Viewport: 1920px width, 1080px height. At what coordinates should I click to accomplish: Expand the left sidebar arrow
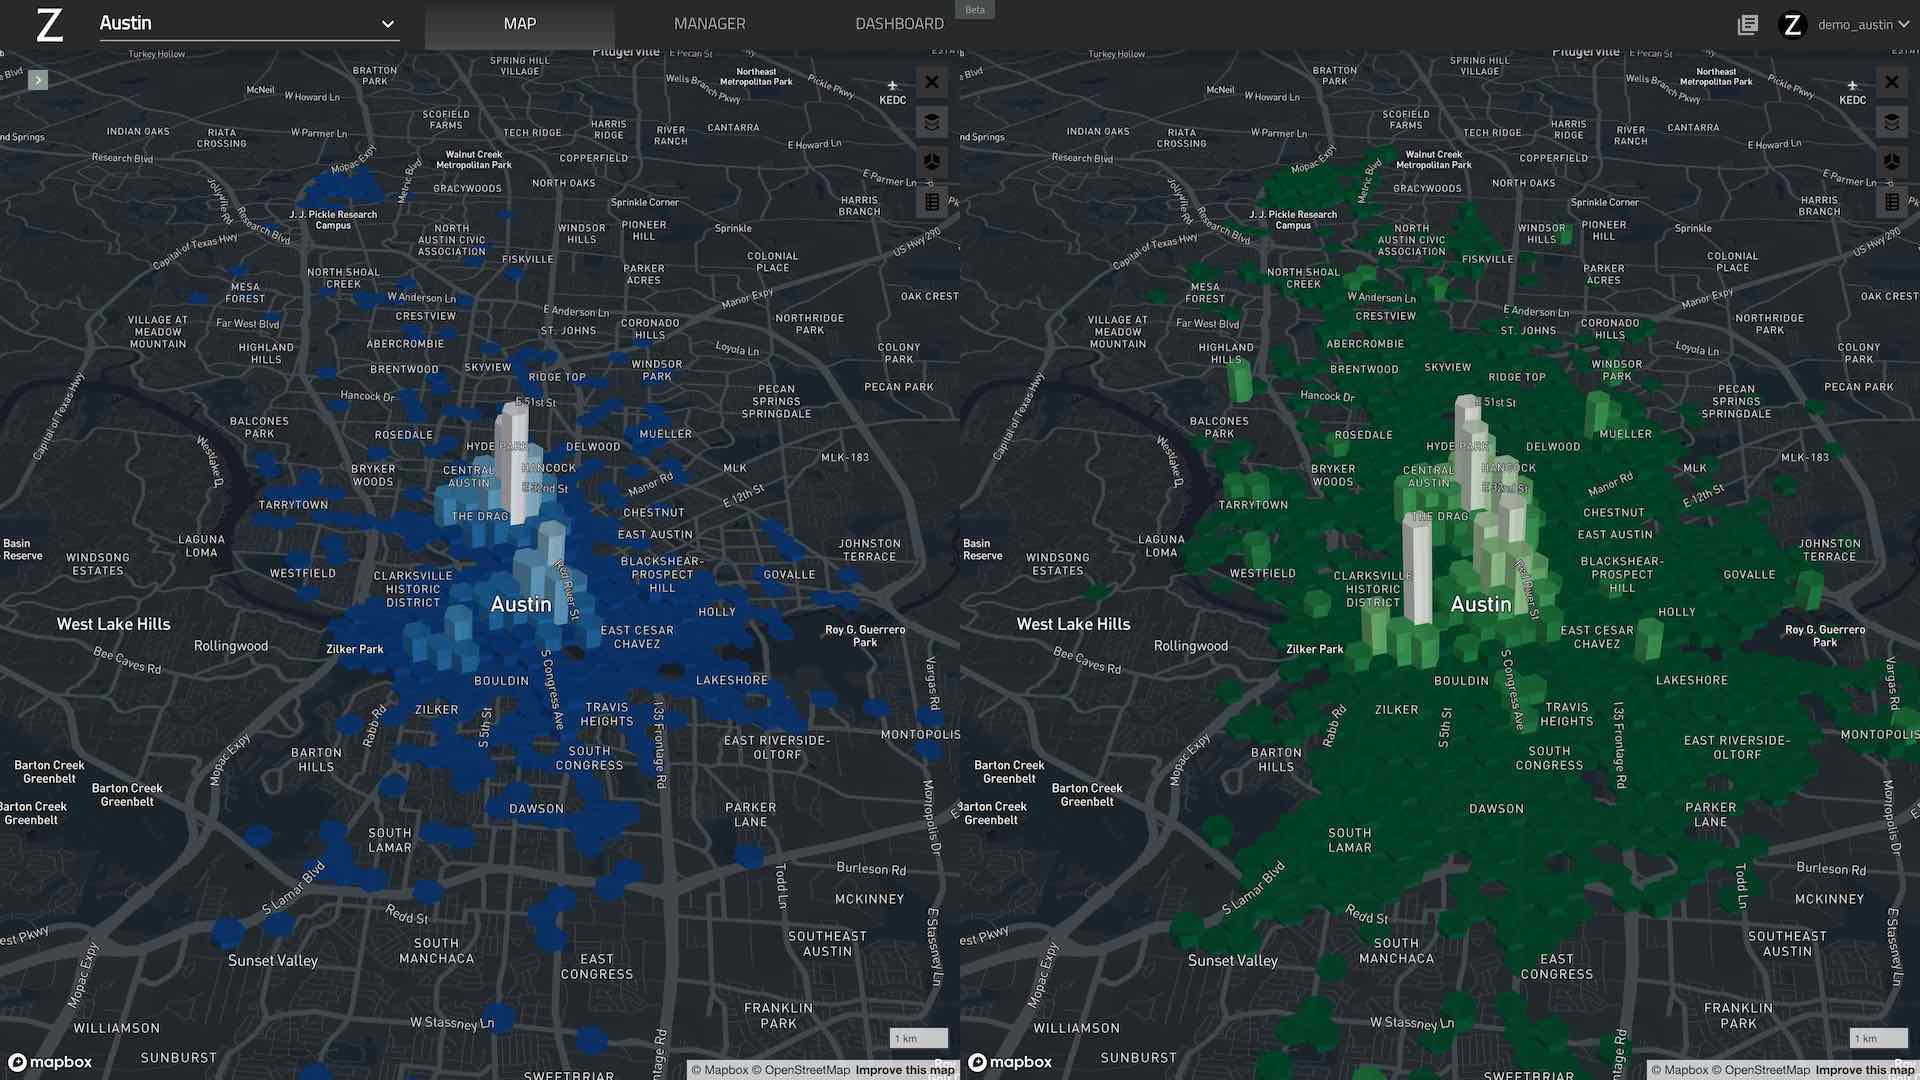click(x=38, y=80)
